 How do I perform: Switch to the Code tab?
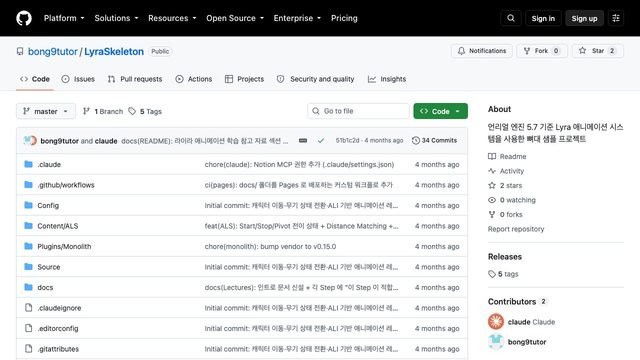[35, 79]
